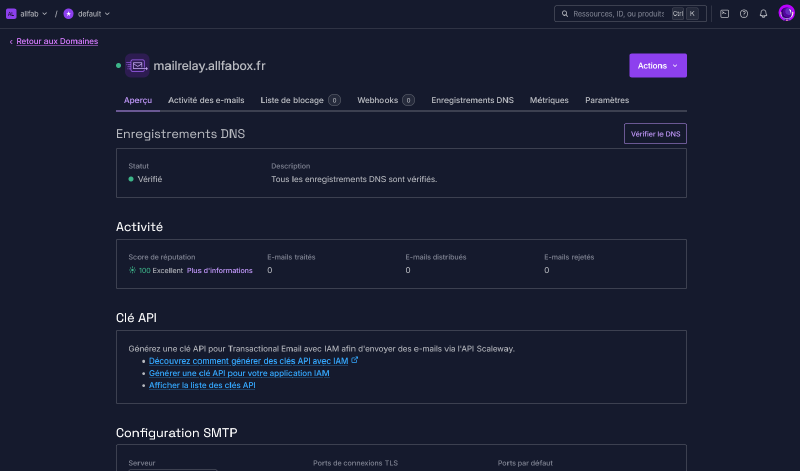Open the Paramètres tab
The width and height of the screenshot is (800, 471).
(607, 100)
